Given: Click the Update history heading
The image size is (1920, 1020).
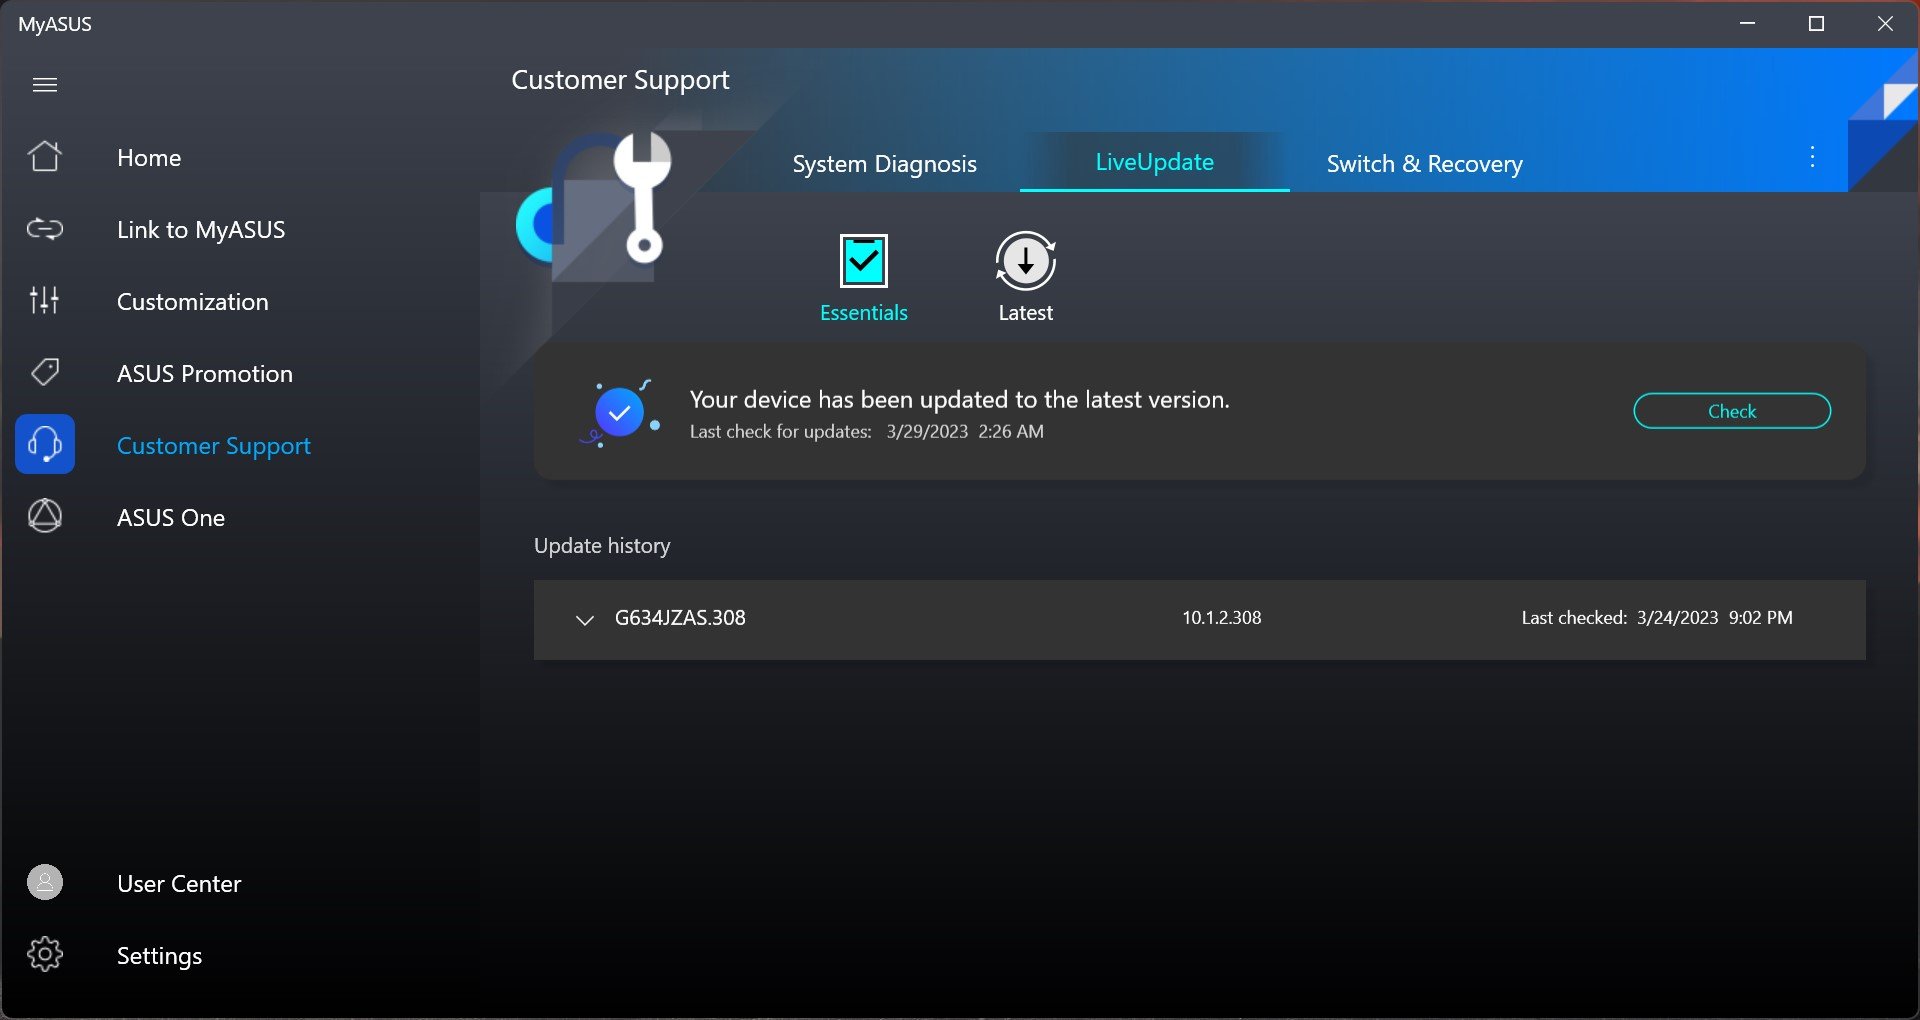Looking at the screenshot, I should pyautogui.click(x=602, y=546).
